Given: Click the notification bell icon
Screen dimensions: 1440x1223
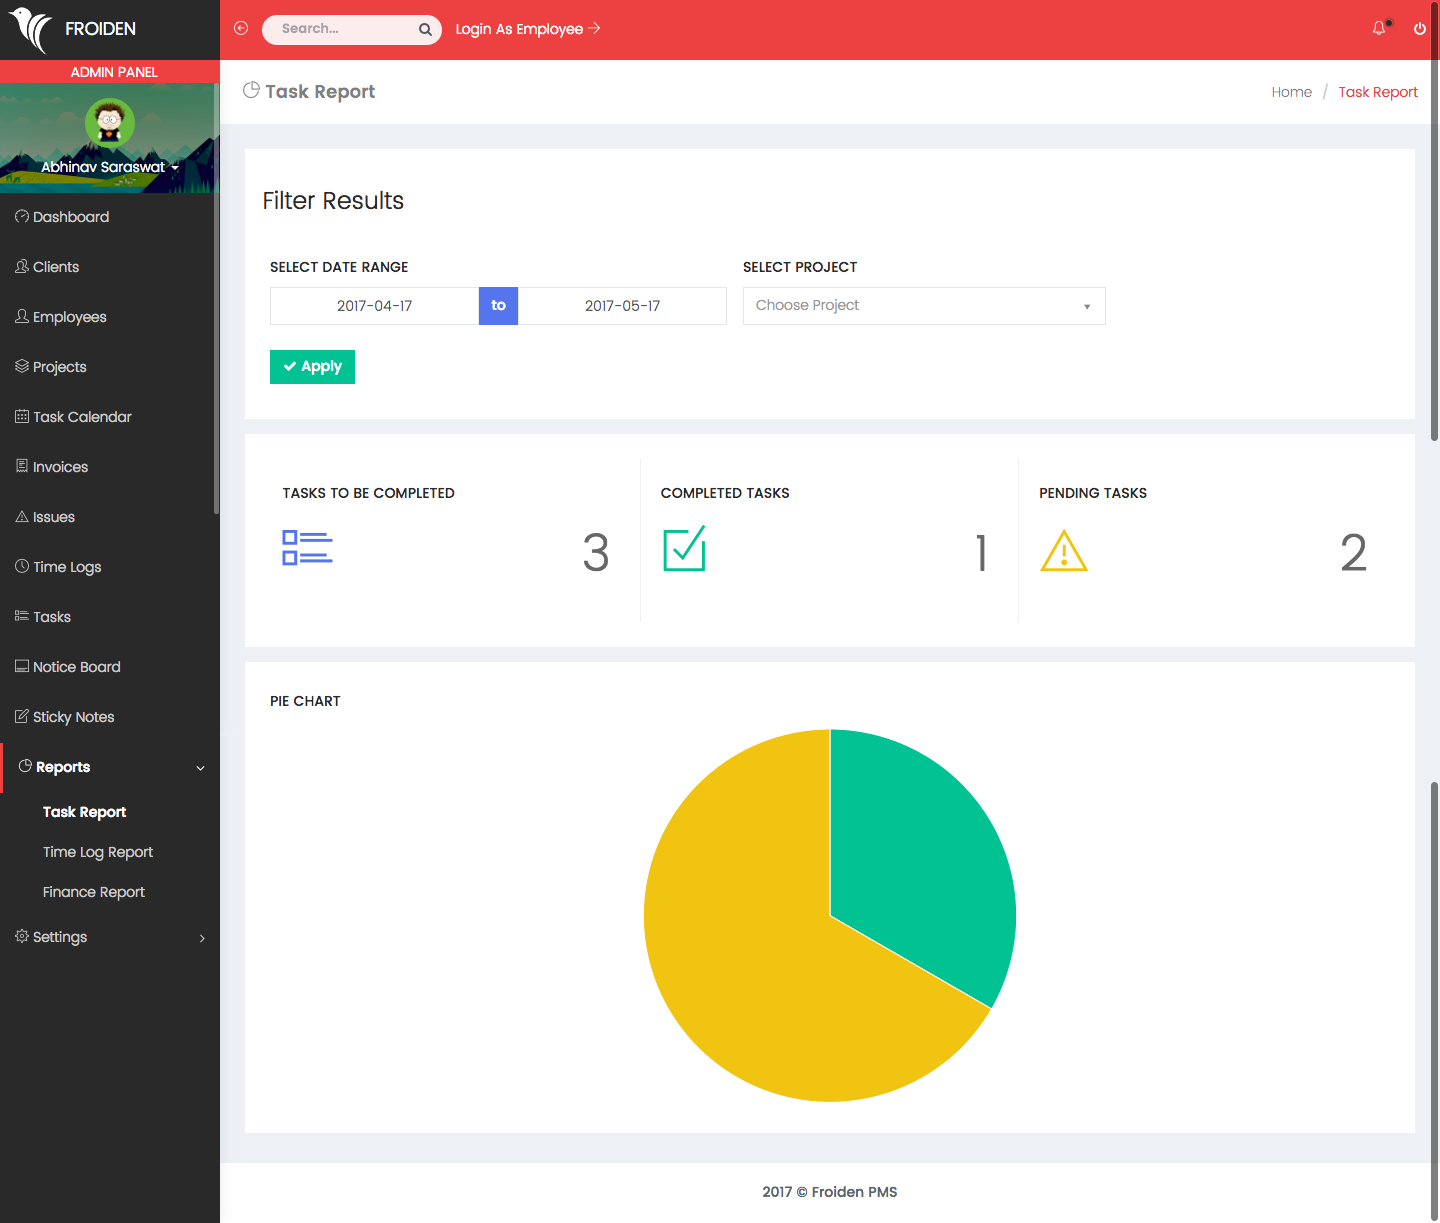Looking at the screenshot, I should click(1380, 28).
